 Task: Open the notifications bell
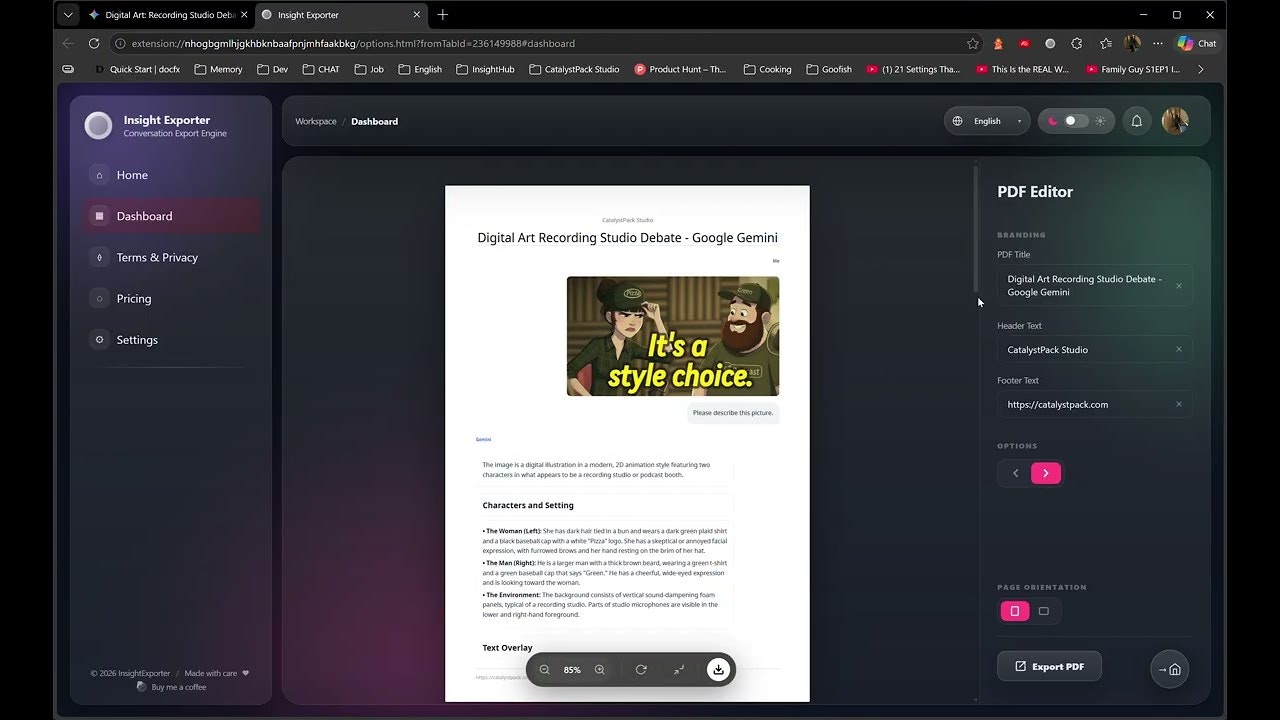1136,121
